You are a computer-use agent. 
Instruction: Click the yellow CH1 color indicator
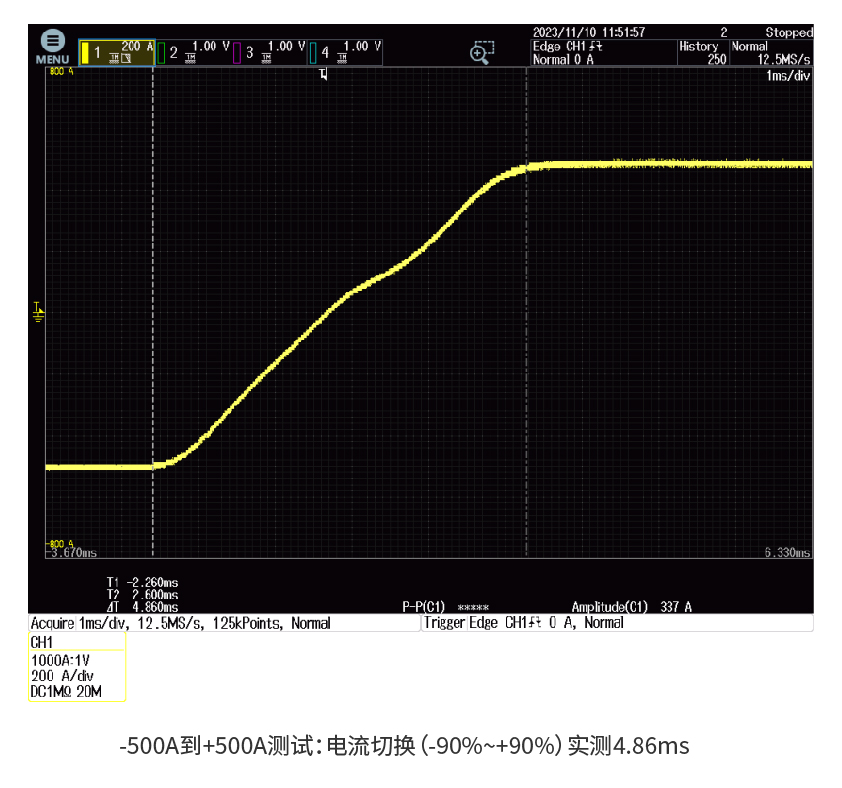[x=85, y=53]
